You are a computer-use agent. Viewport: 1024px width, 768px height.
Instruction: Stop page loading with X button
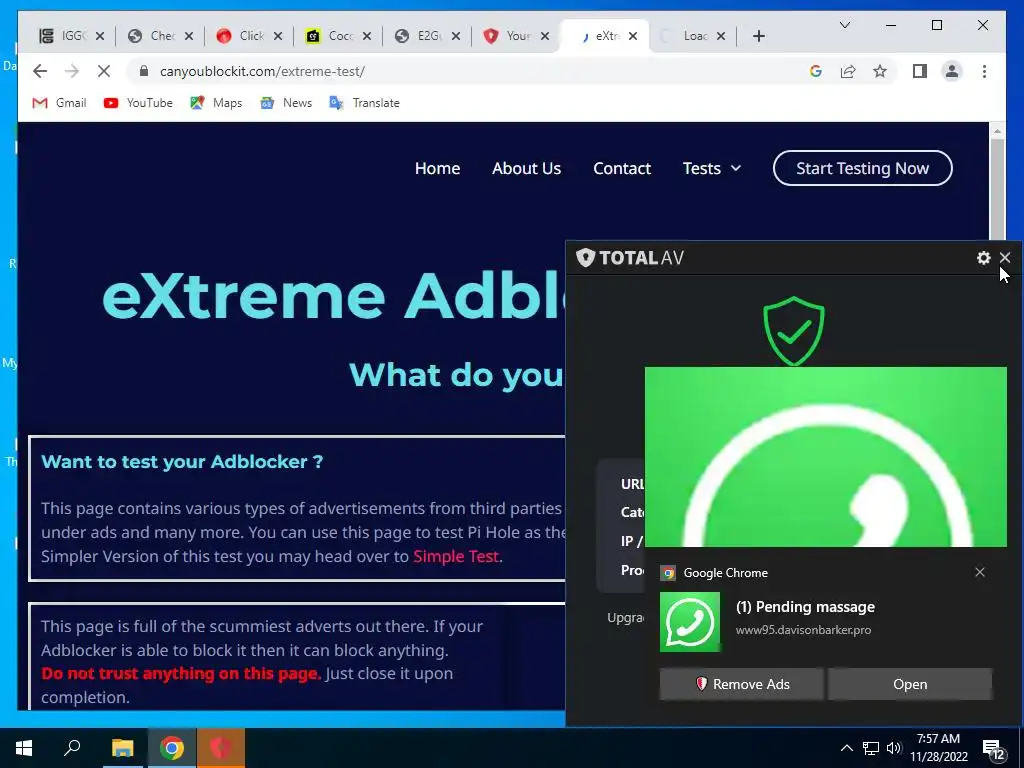click(x=104, y=71)
